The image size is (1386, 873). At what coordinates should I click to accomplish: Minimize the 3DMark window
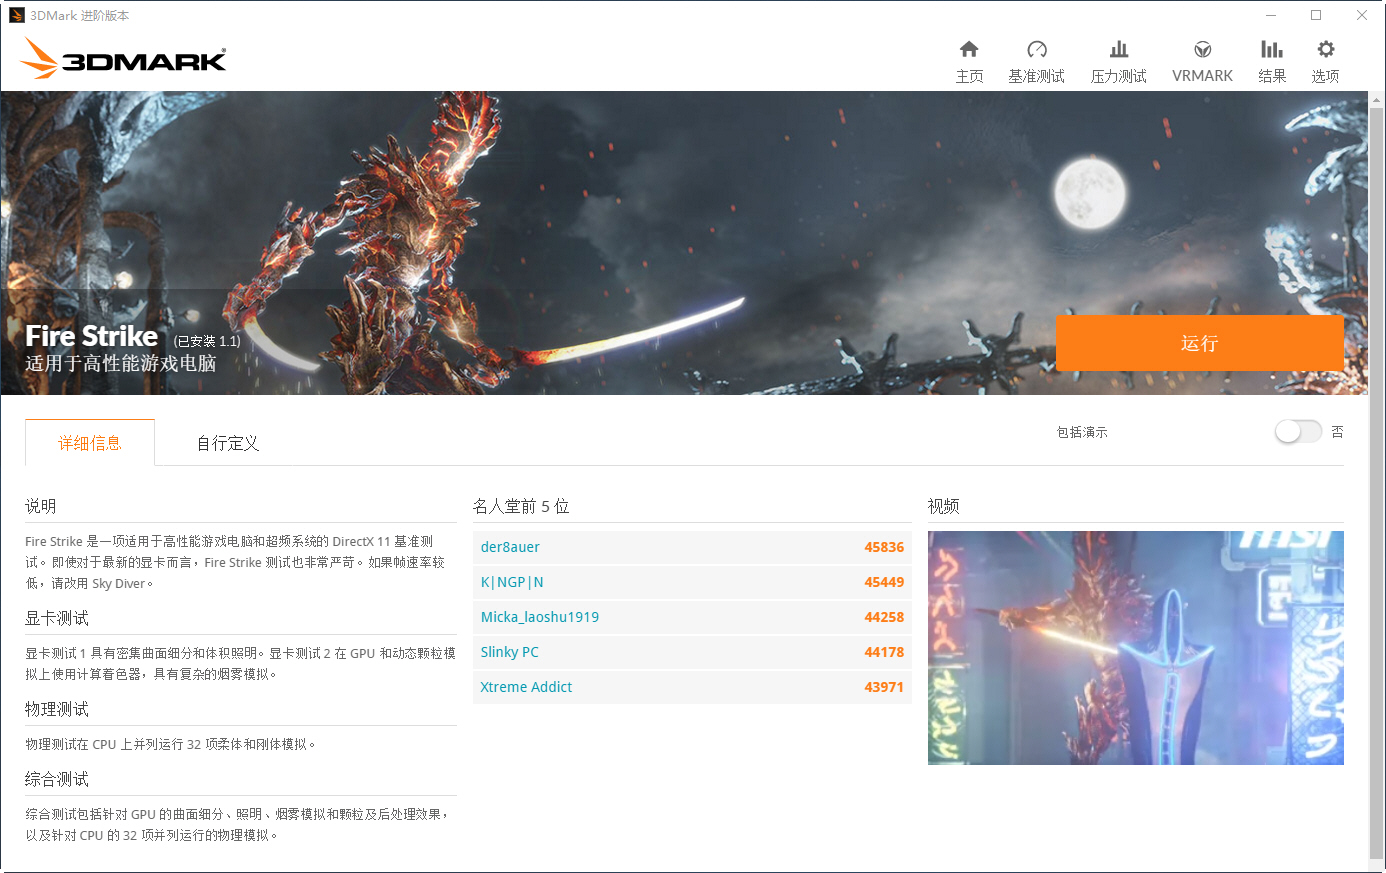coord(1271,15)
